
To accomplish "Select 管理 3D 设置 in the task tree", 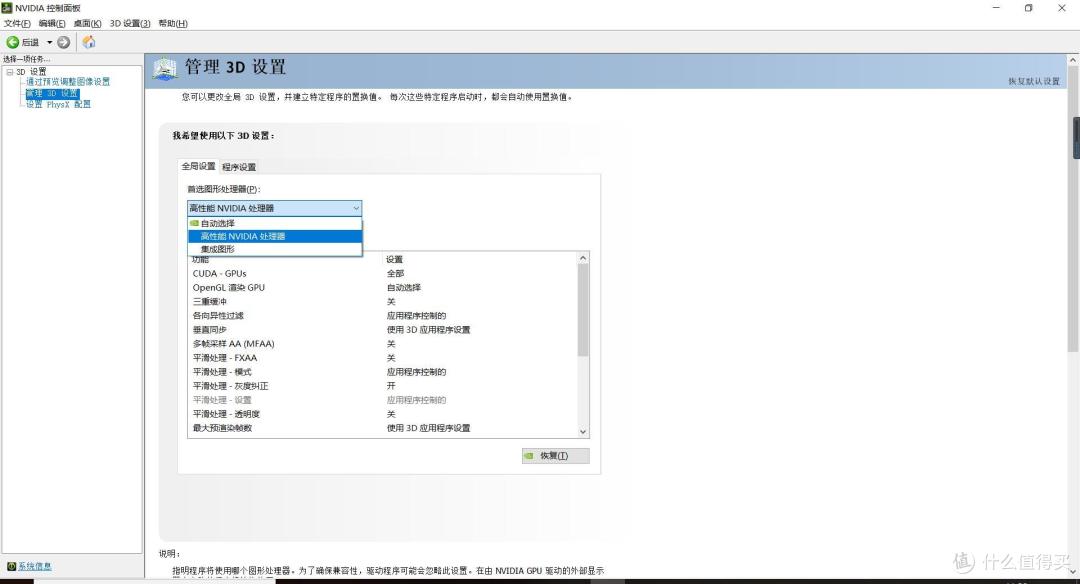I will click(52, 94).
